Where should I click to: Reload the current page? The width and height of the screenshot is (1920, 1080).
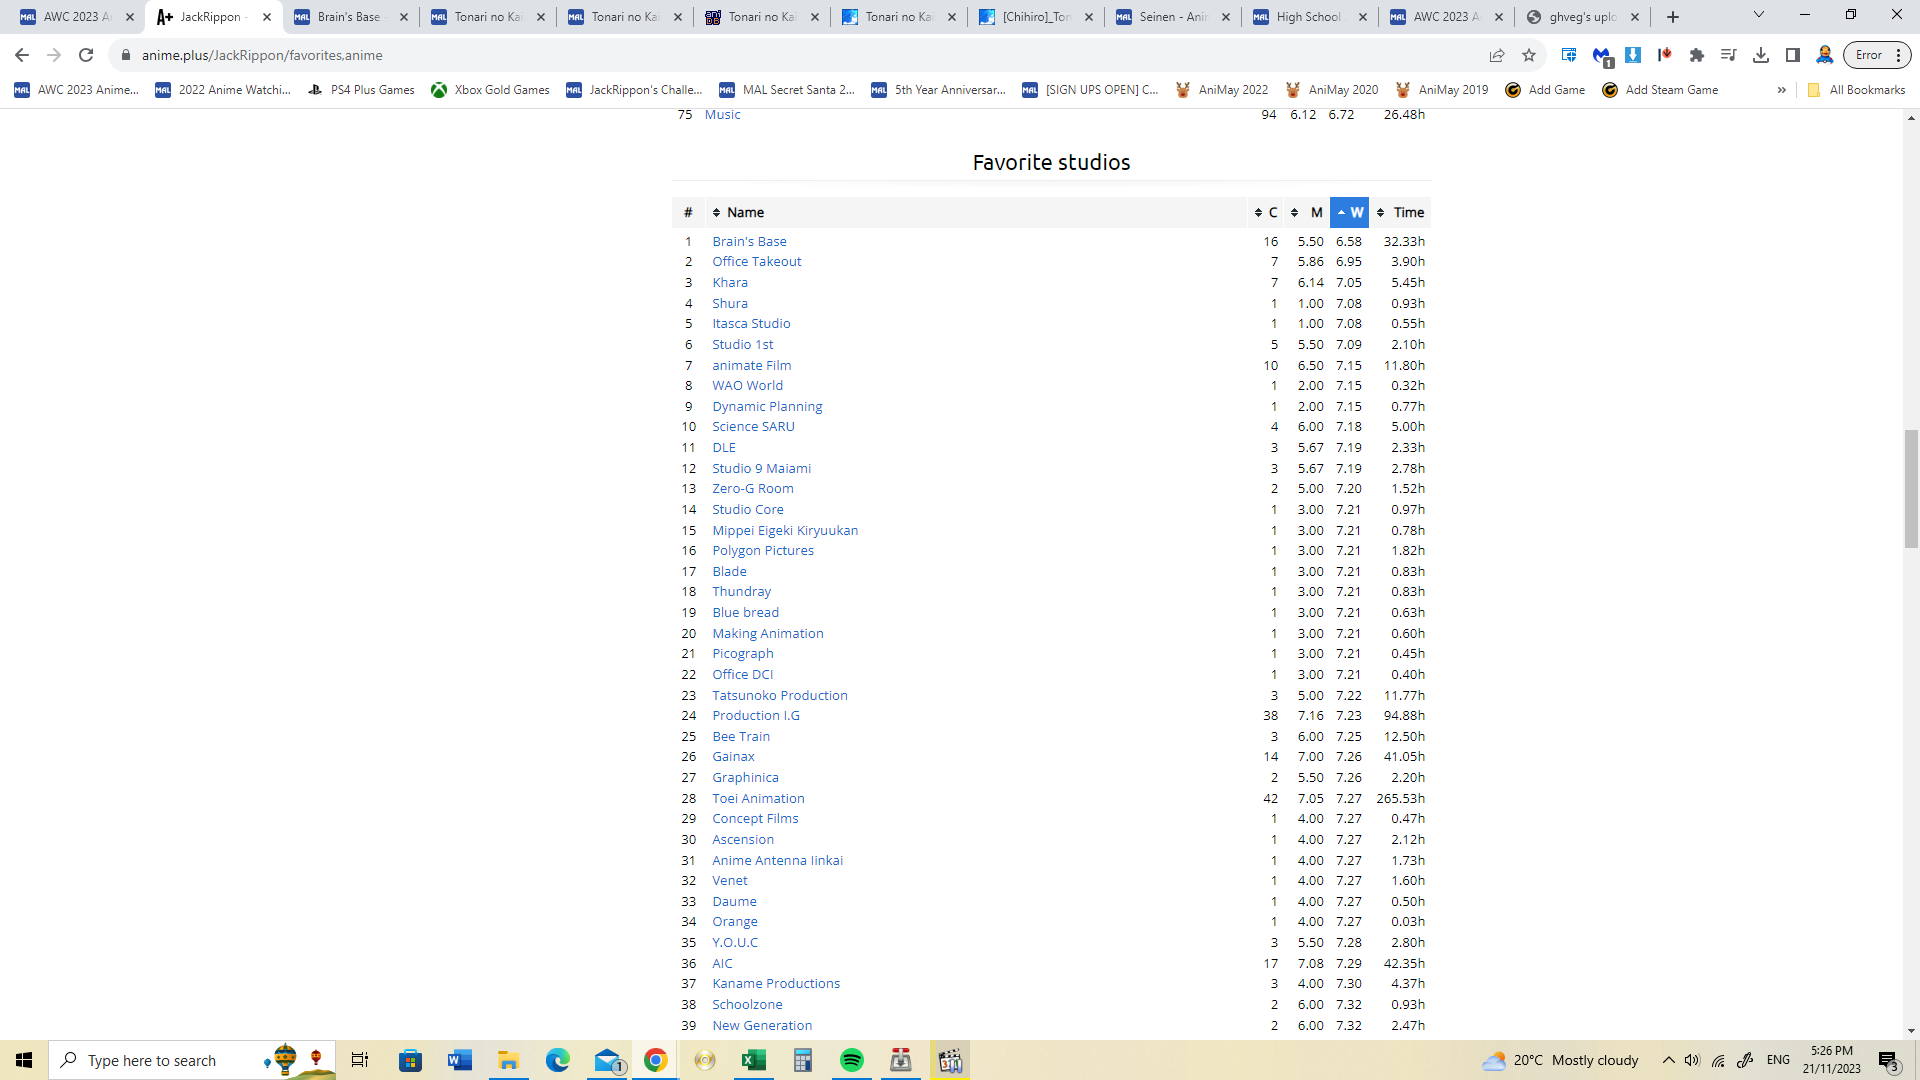[86, 55]
